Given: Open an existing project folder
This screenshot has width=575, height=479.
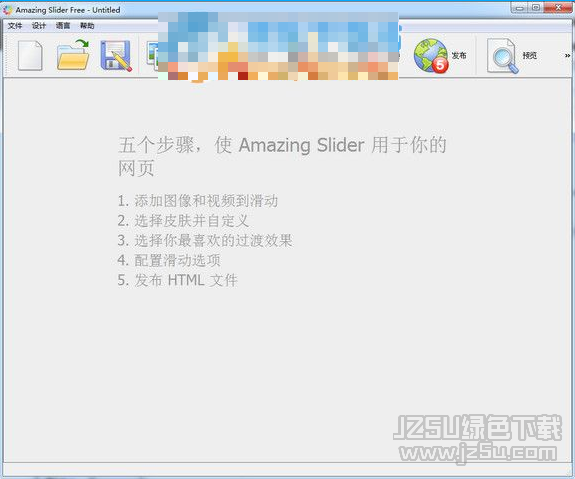Looking at the screenshot, I should point(73,55).
